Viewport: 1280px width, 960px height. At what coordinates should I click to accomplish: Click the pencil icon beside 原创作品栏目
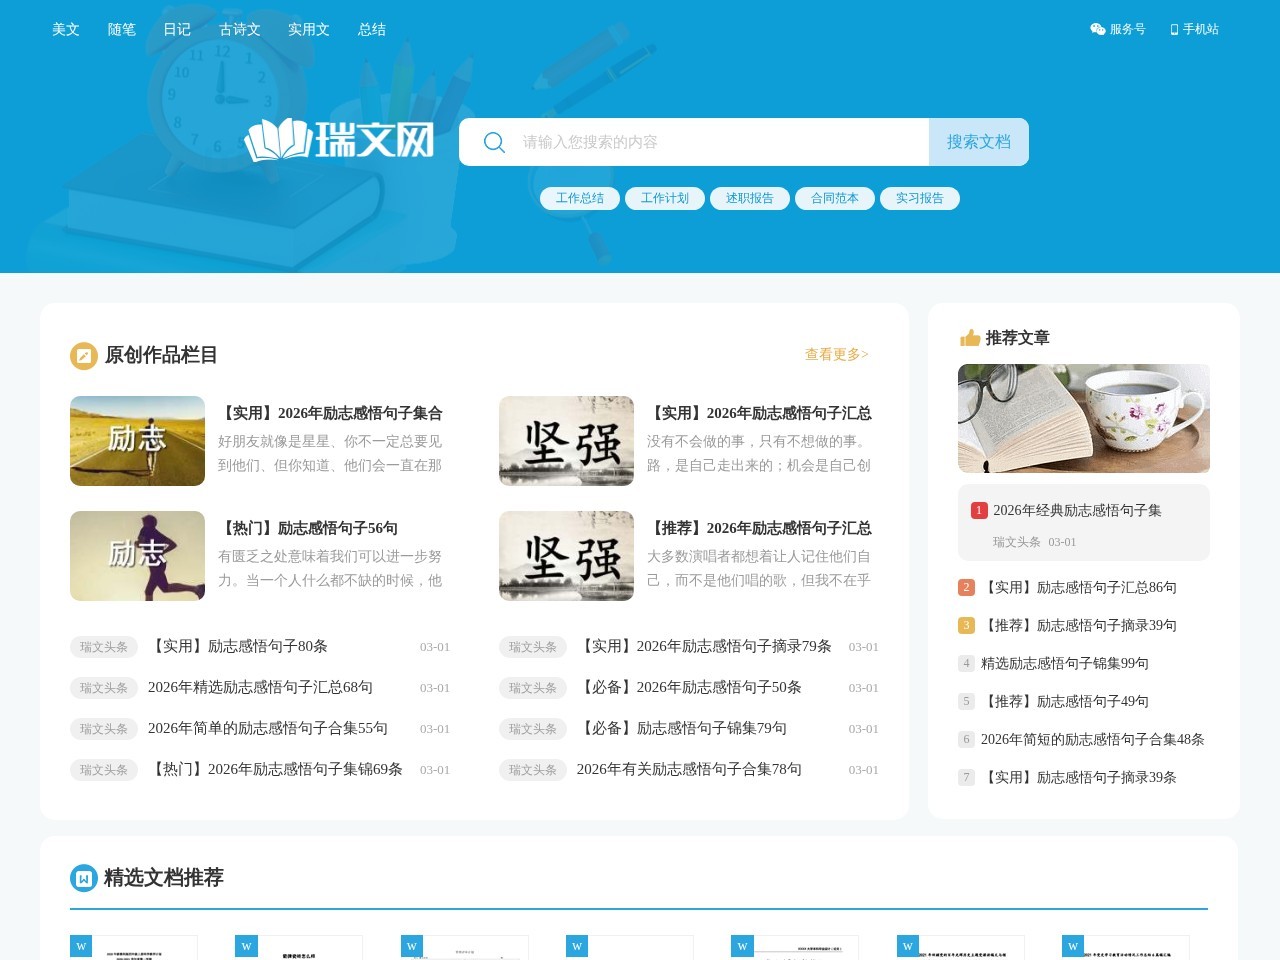click(x=83, y=356)
